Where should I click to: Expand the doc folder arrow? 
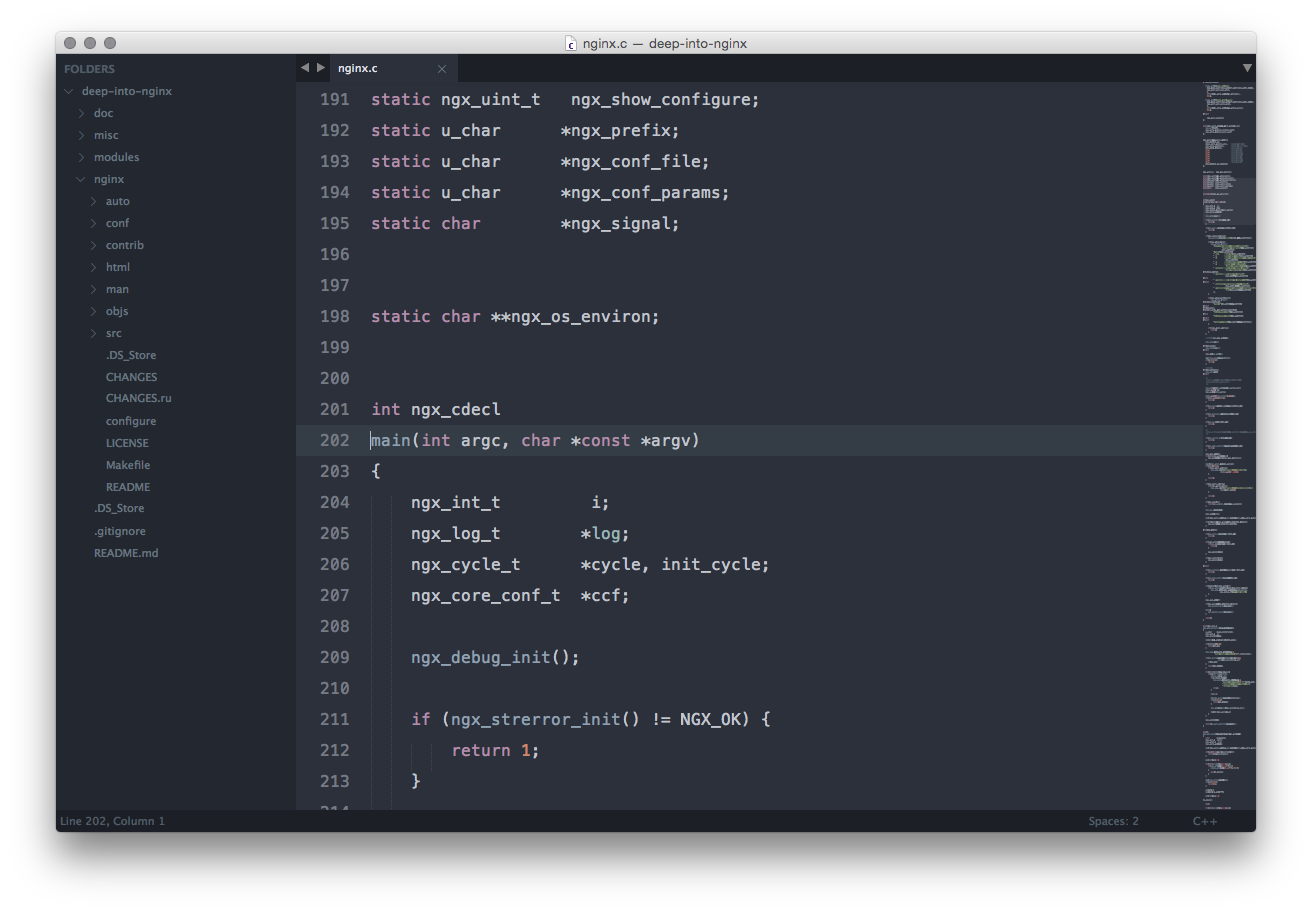click(x=81, y=113)
